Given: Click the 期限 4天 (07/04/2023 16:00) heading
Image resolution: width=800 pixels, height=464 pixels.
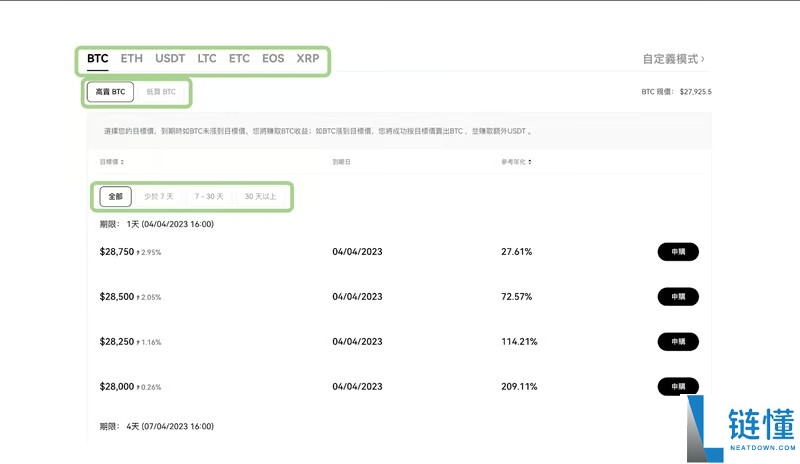Looking at the screenshot, I should 157,426.
